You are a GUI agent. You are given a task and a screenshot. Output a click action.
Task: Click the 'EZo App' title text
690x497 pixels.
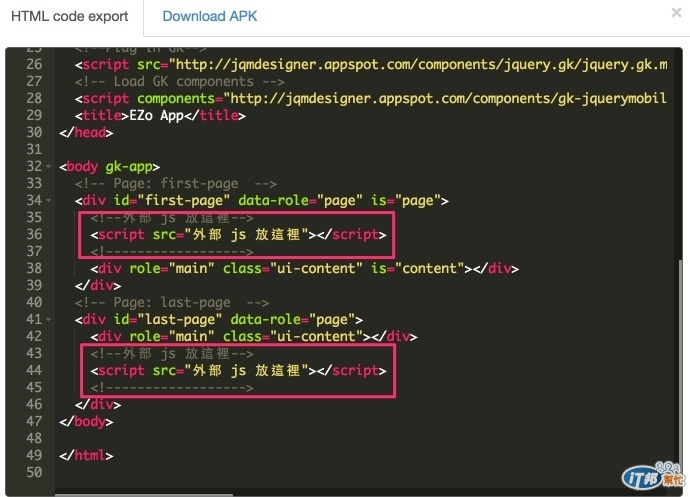click(156, 115)
